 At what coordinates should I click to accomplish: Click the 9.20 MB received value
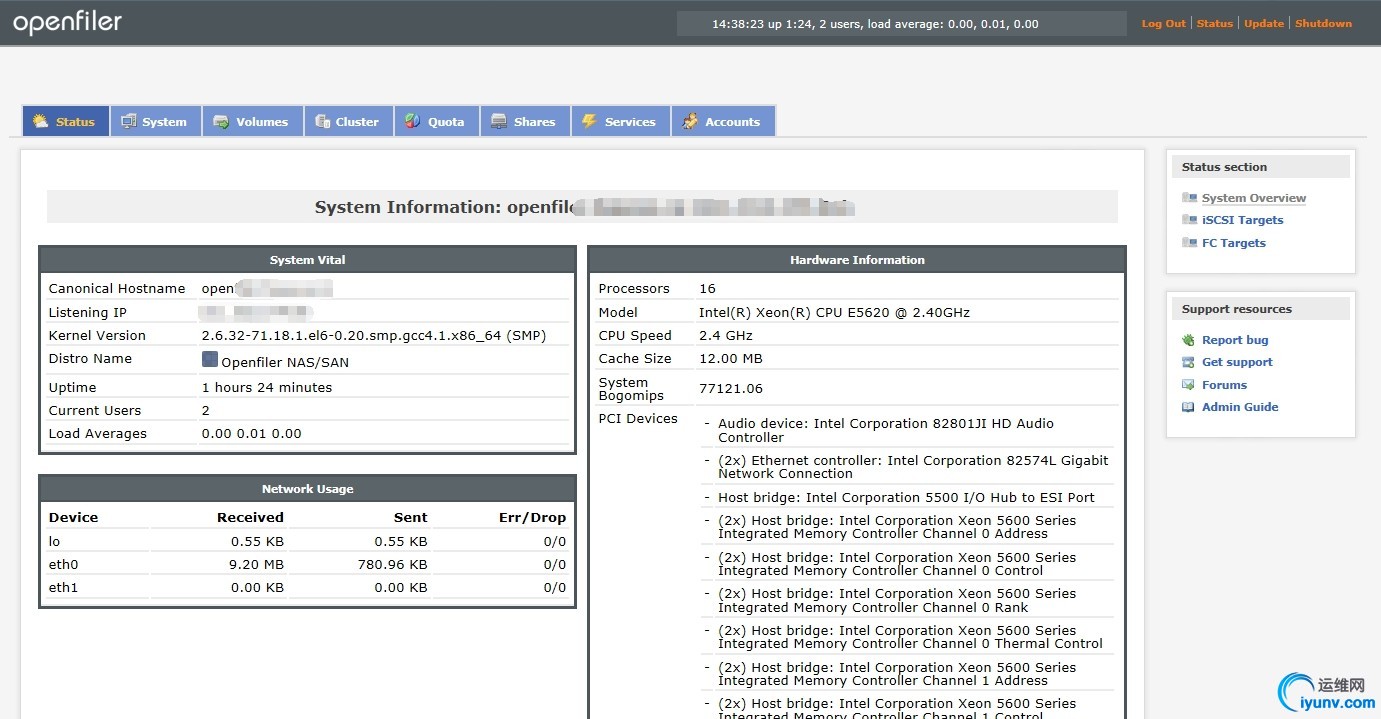point(256,565)
